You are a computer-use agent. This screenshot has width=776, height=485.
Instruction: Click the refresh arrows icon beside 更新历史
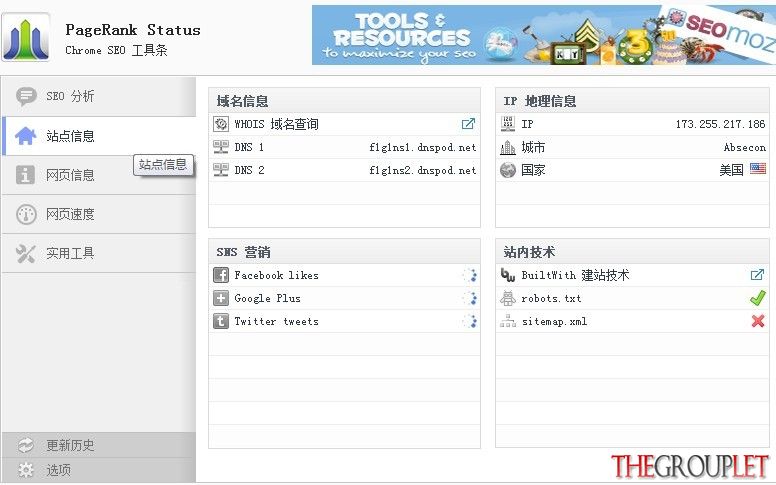pos(25,445)
